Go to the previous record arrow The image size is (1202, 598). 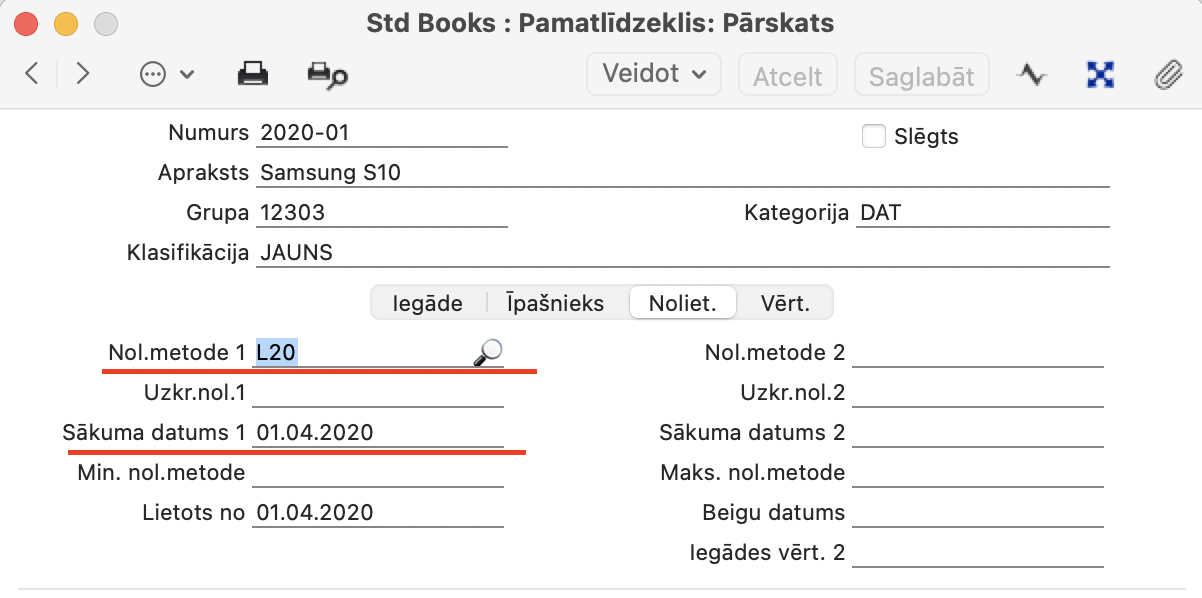[x=32, y=74]
